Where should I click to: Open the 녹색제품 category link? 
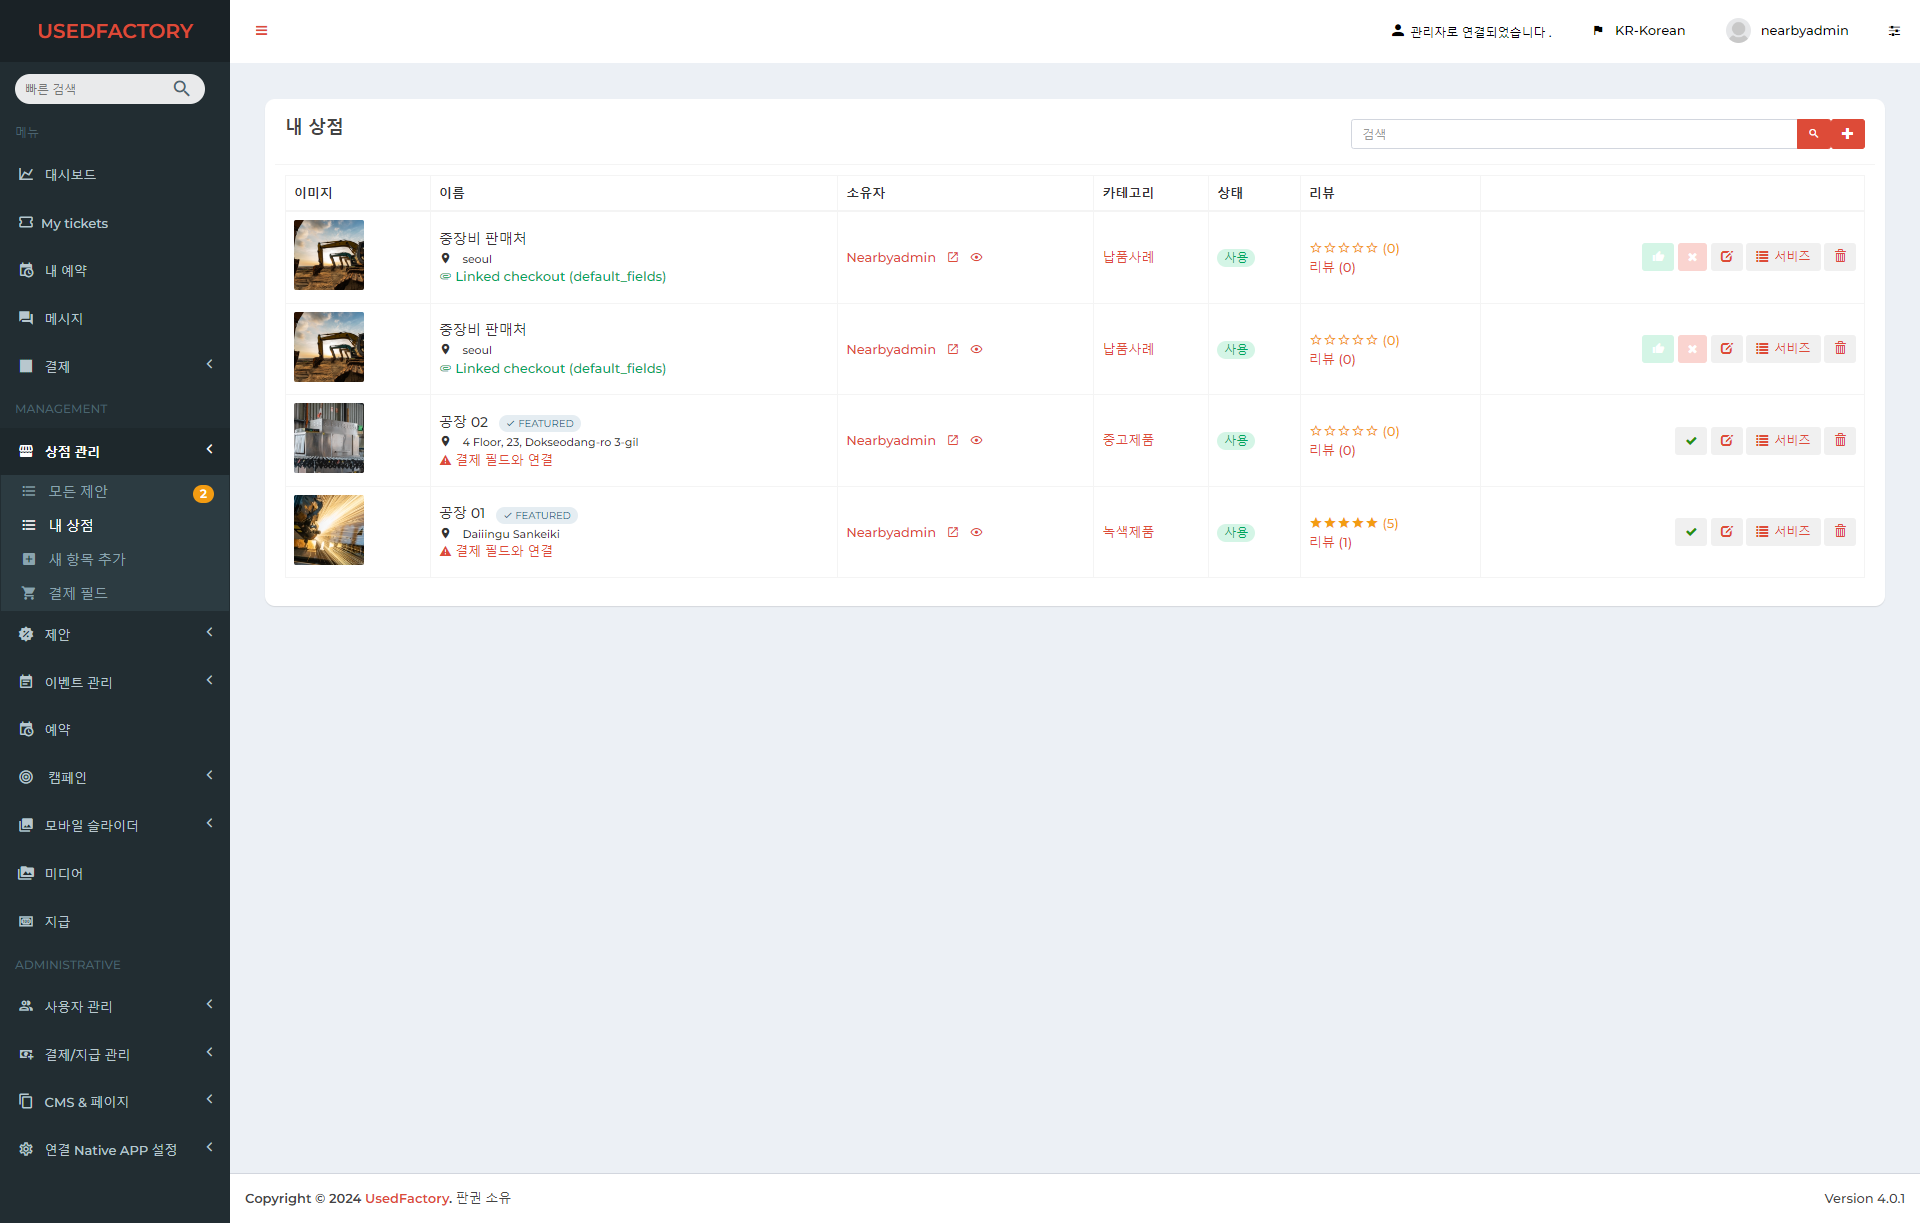pyautogui.click(x=1128, y=532)
